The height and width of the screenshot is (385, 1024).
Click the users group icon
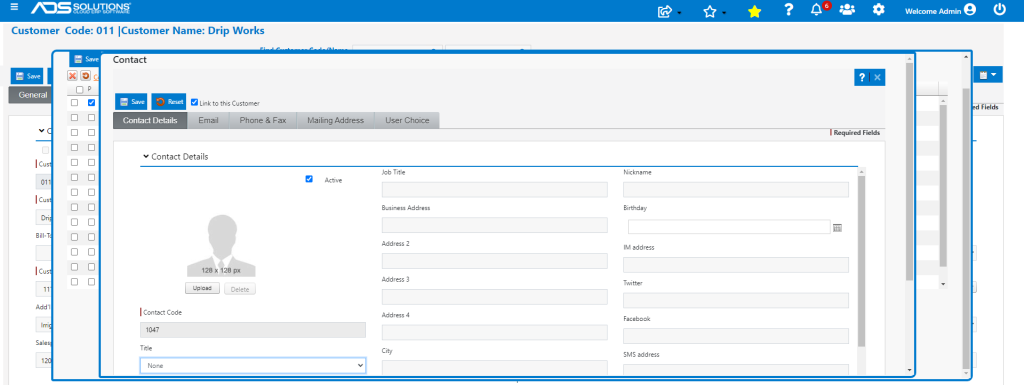(x=847, y=10)
